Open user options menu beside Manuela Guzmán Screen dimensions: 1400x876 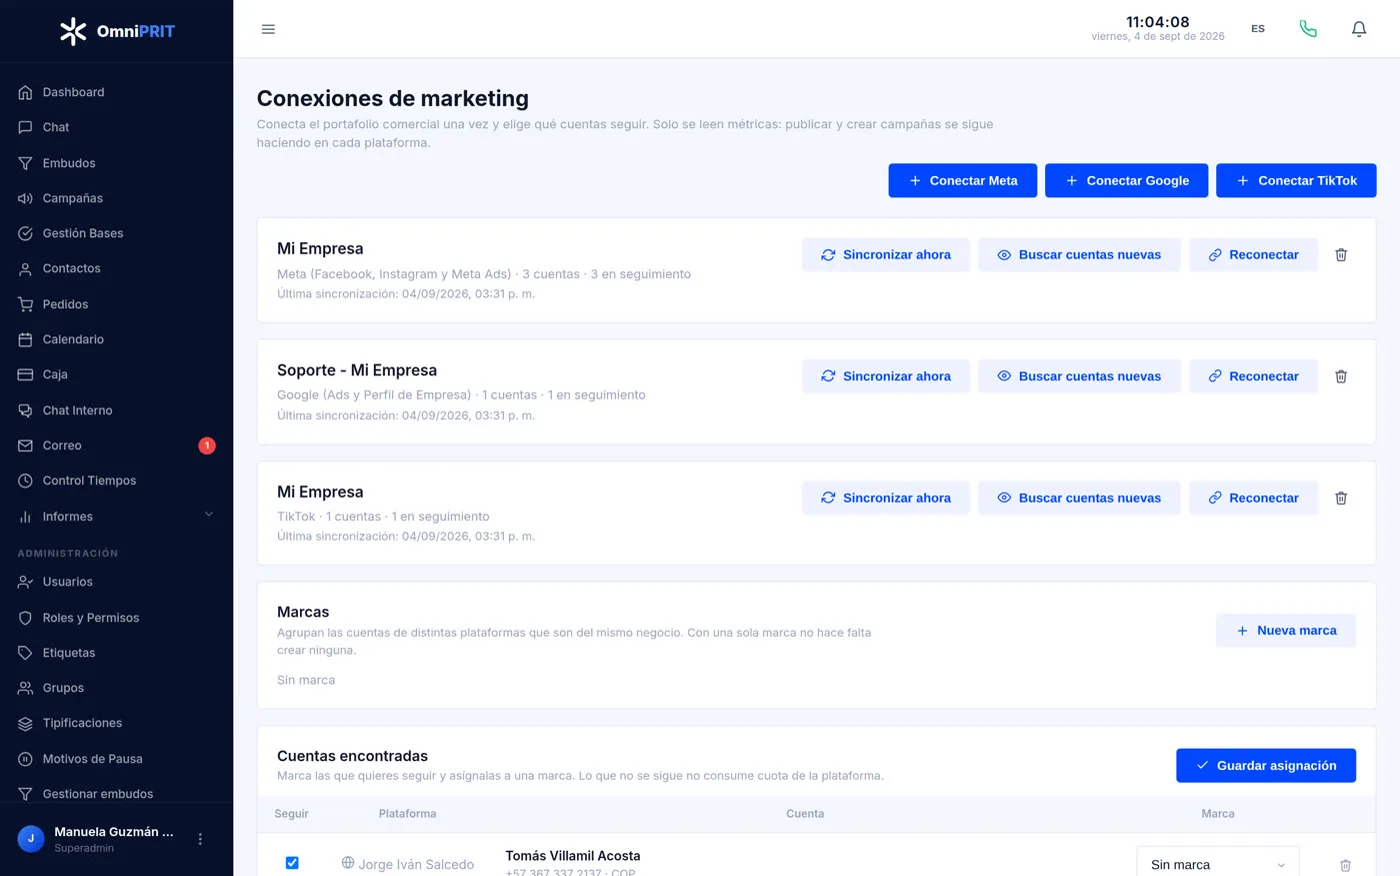[200, 839]
